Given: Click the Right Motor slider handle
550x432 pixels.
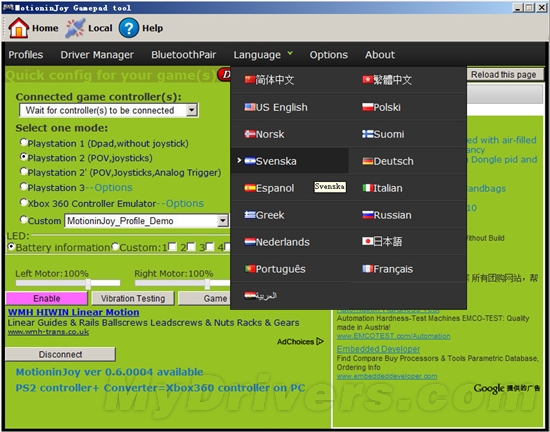Looking at the screenshot, I should click(x=207, y=283).
